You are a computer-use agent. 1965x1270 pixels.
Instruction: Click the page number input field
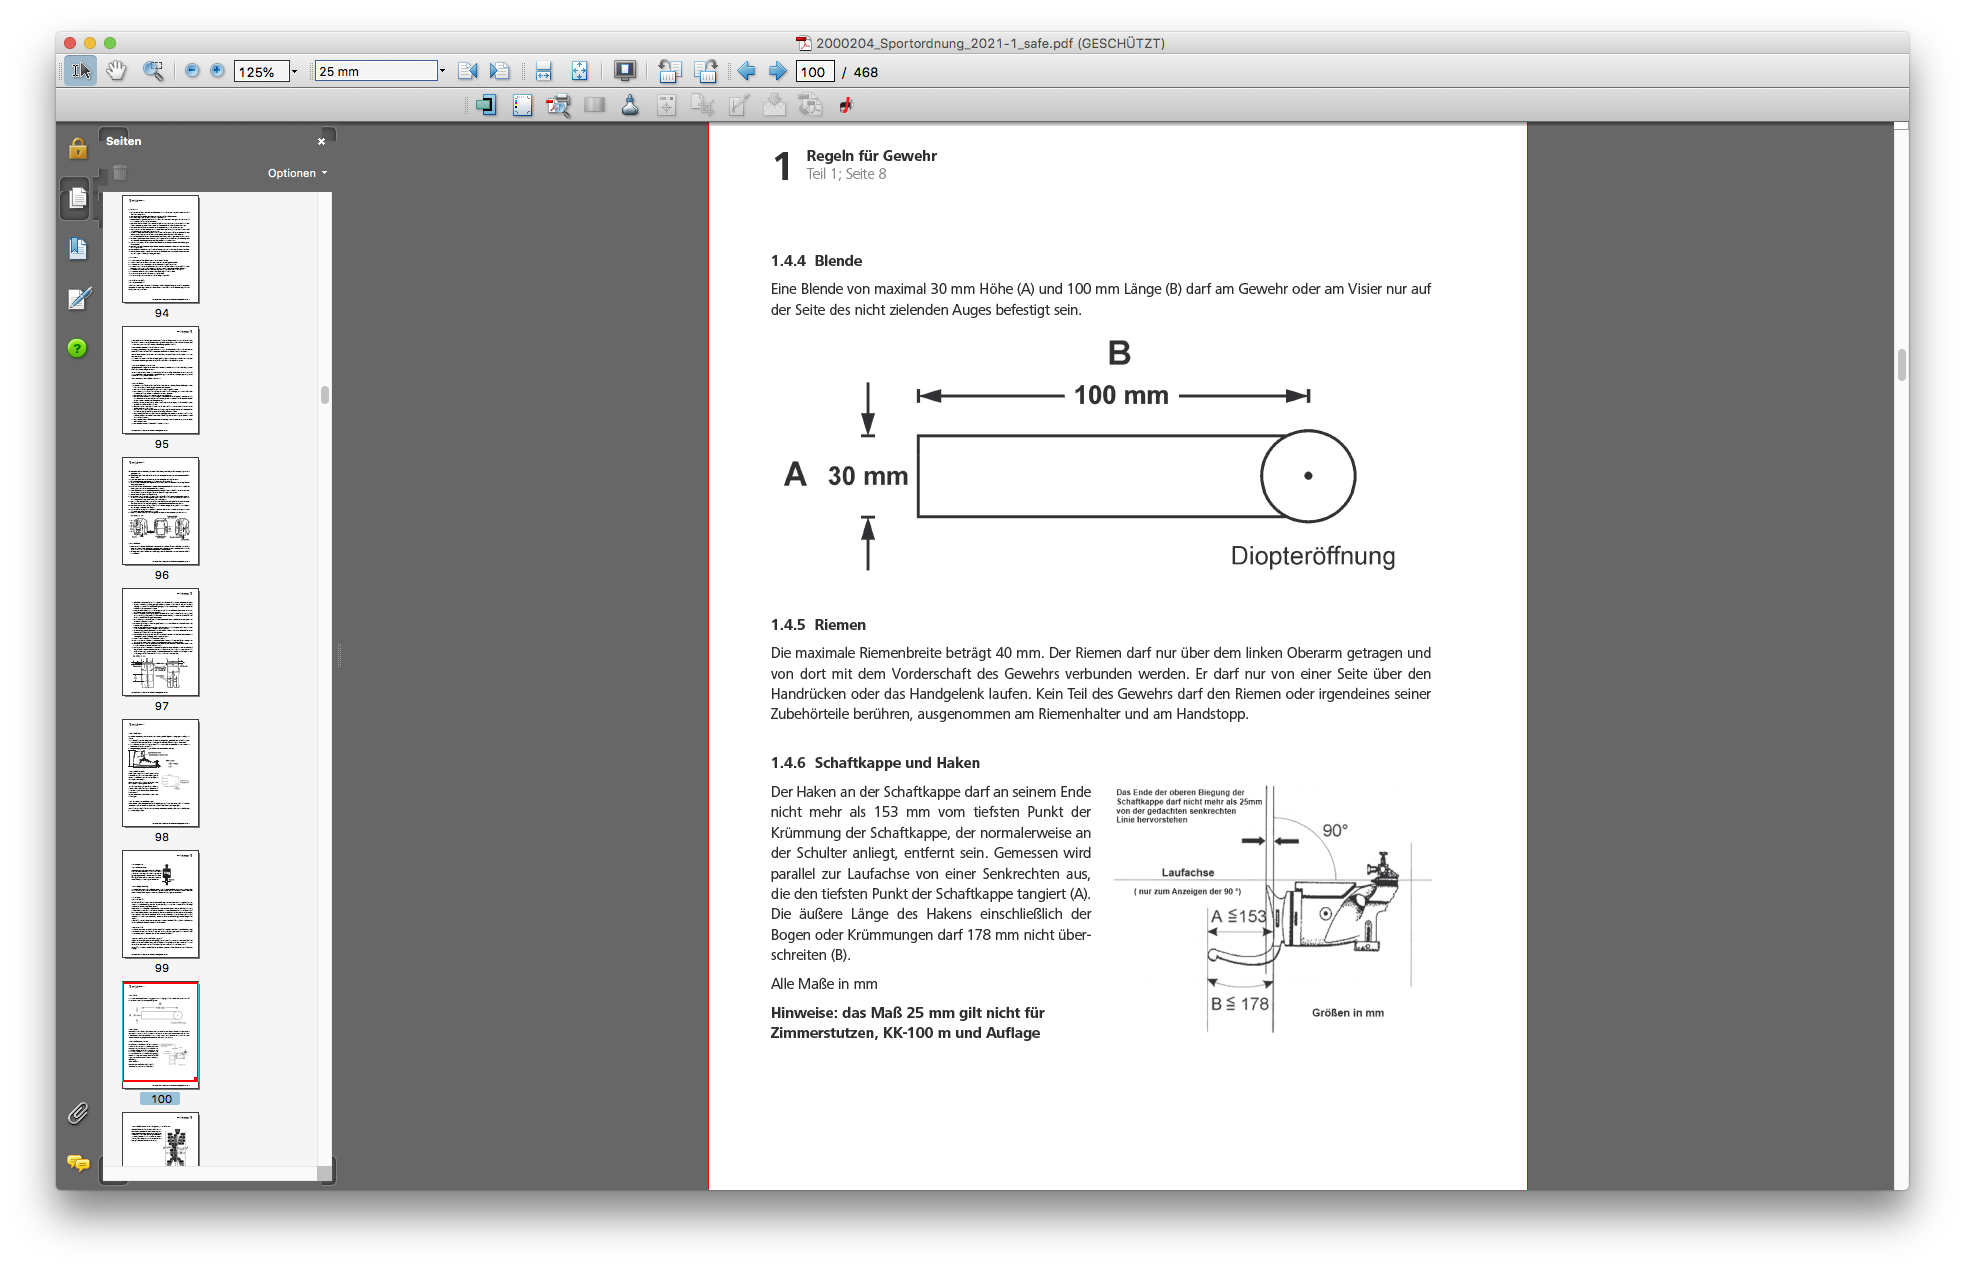pyautogui.click(x=814, y=72)
